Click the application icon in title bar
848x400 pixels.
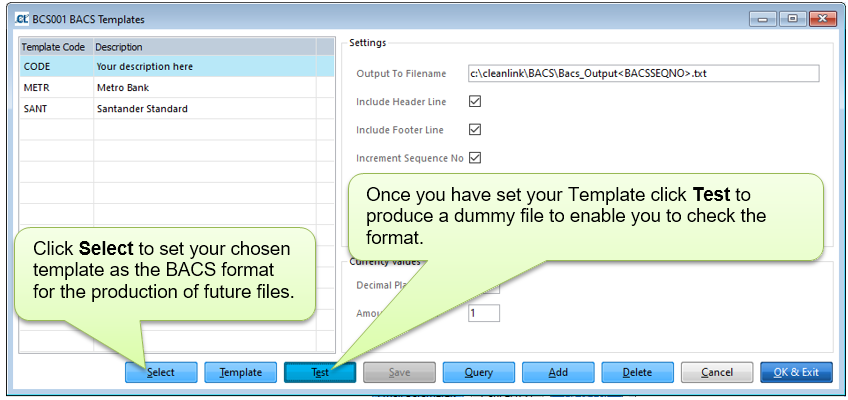(x=21, y=19)
